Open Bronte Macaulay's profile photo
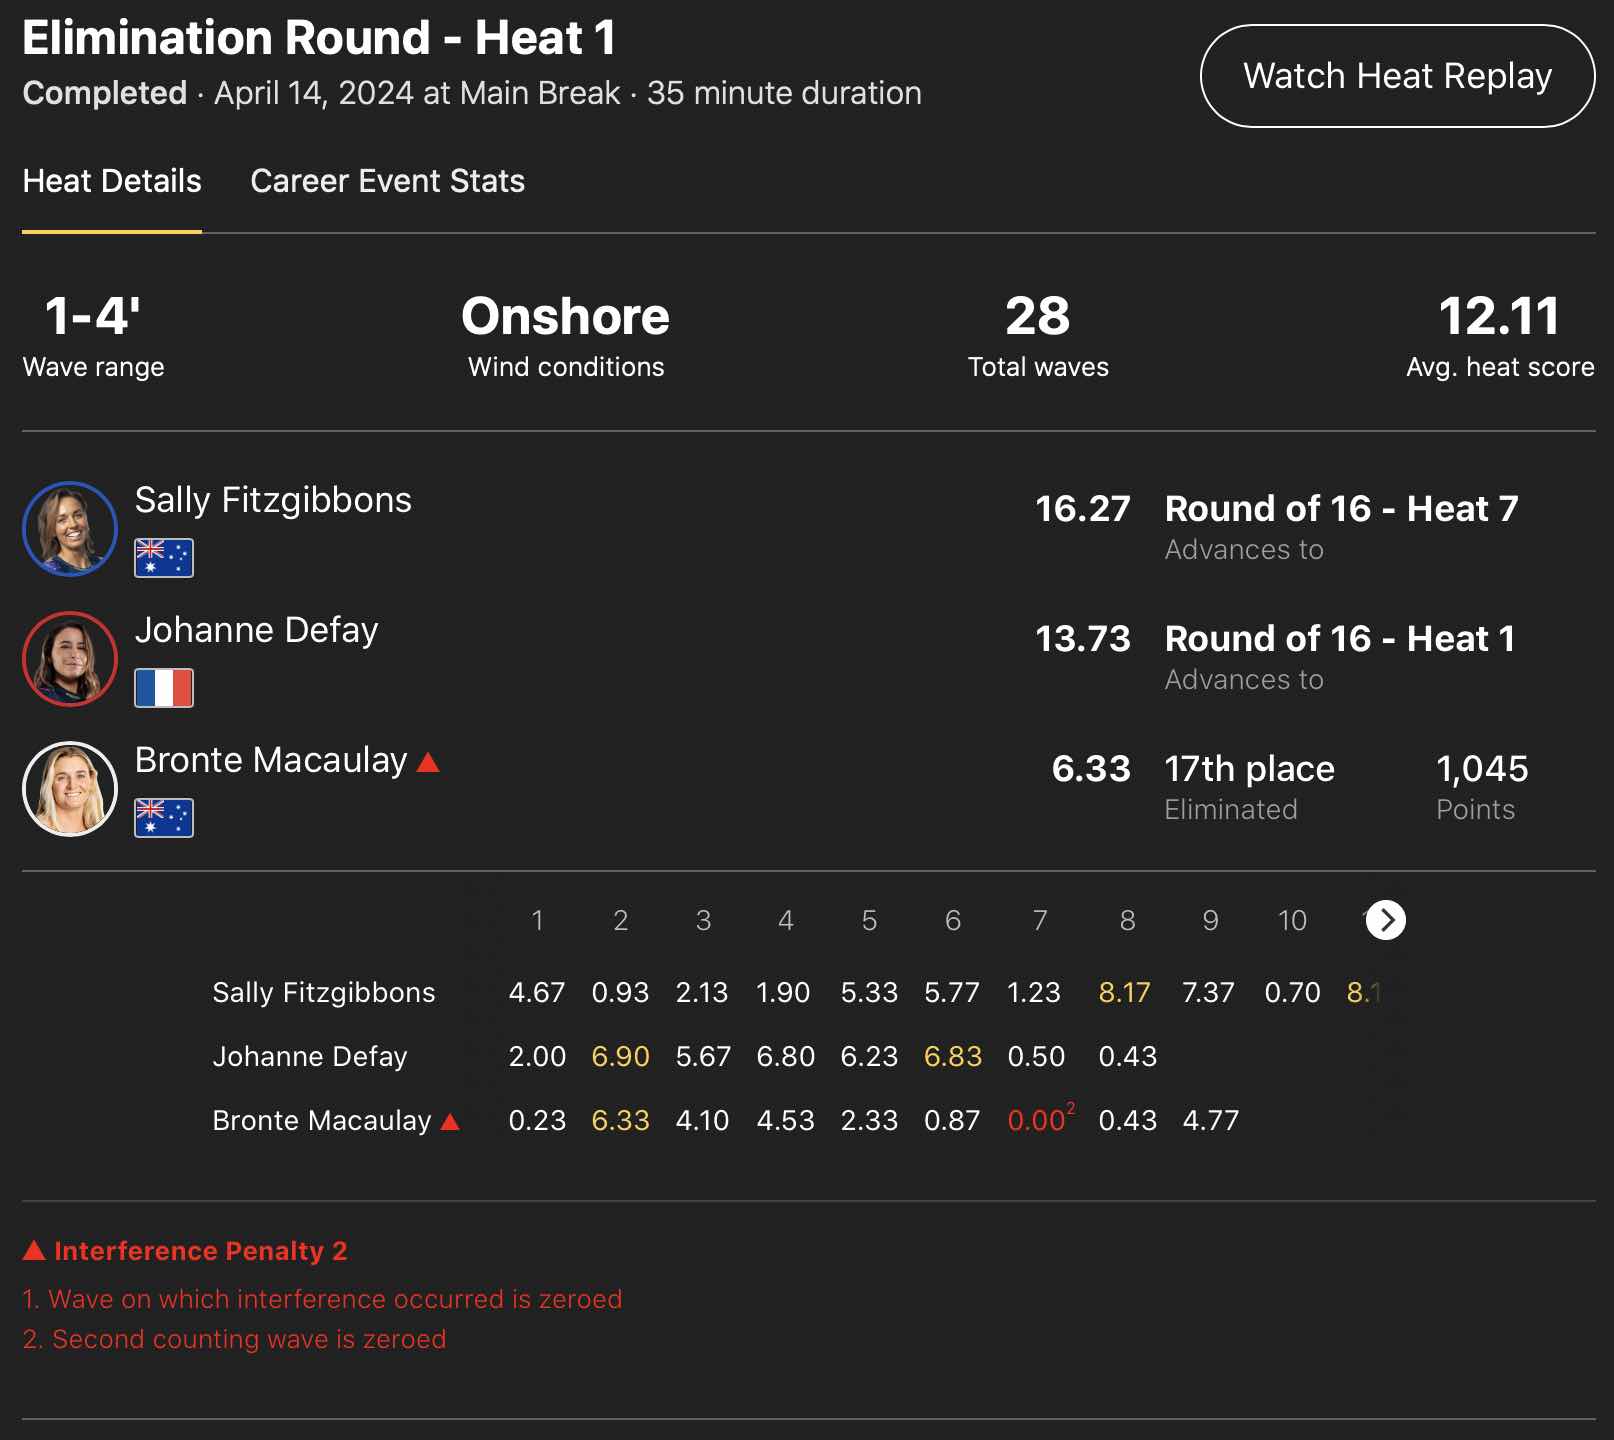 pyautogui.click(x=70, y=789)
